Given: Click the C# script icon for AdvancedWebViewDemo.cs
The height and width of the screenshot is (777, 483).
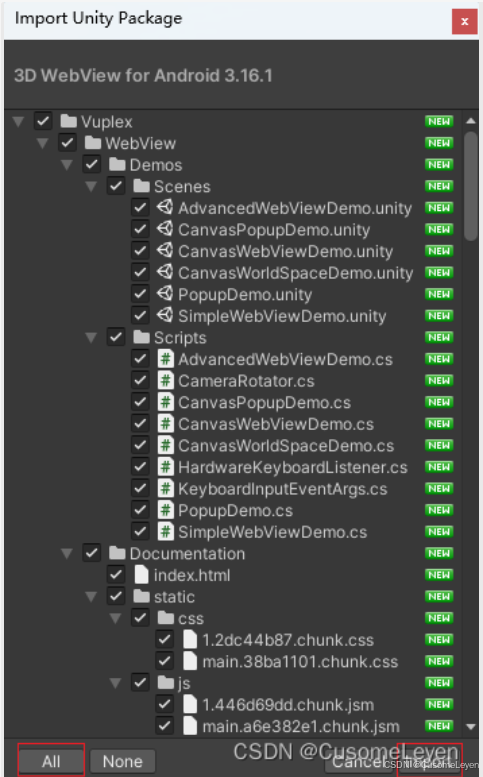Looking at the screenshot, I should (165, 359).
